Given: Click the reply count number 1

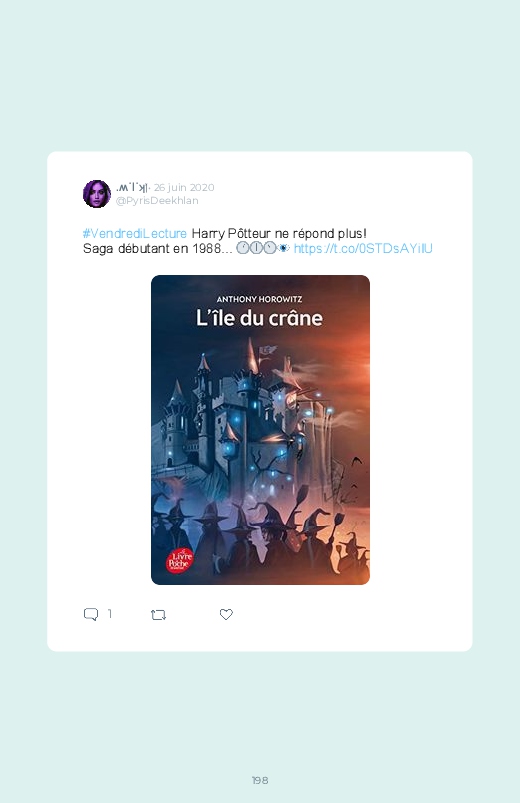Looking at the screenshot, I should [x=109, y=614].
